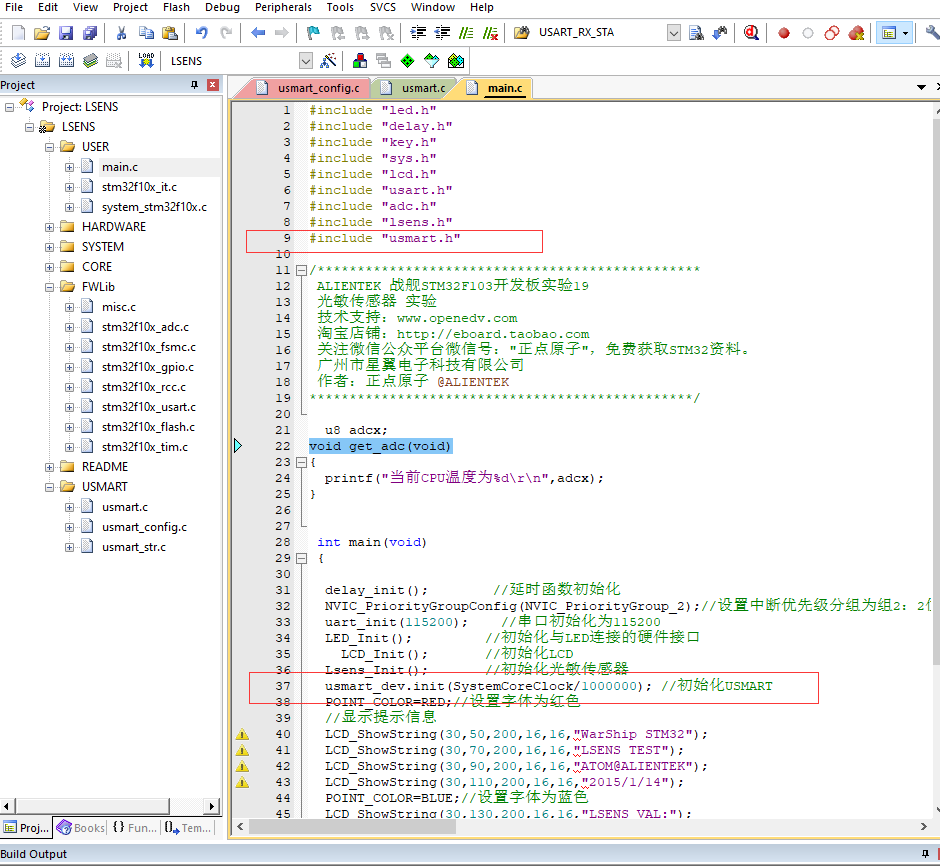Image resolution: width=940 pixels, height=866 pixels.
Task: Switch to the Books panel tab
Action: pyautogui.click(x=80, y=828)
